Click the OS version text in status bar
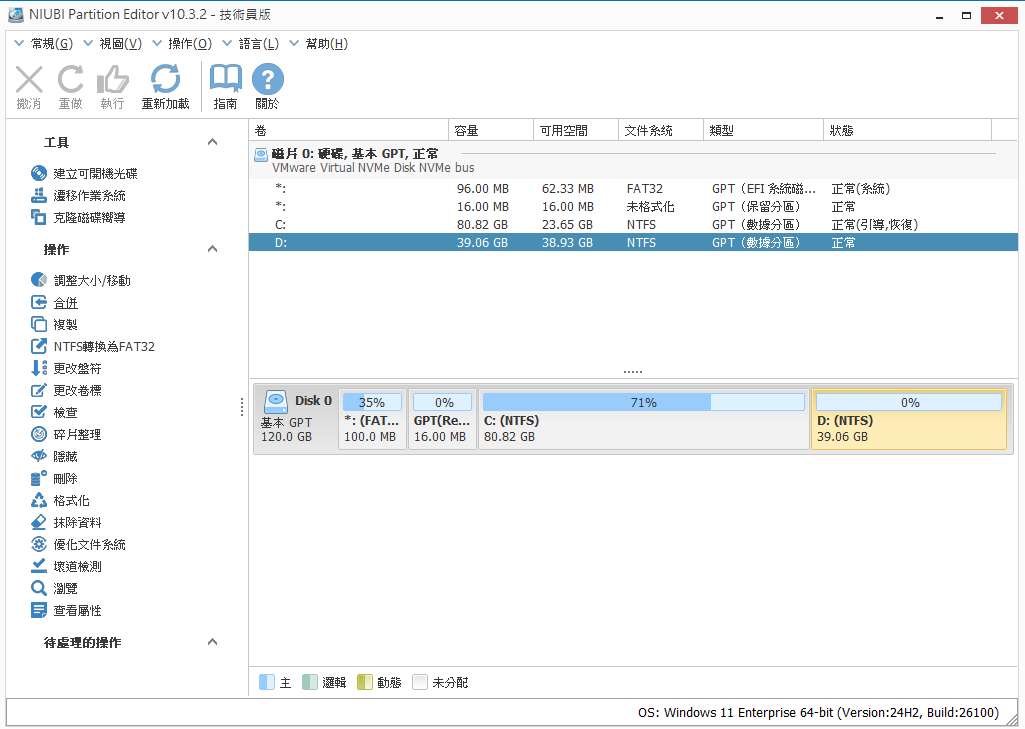Image resolution: width=1025 pixels, height=729 pixels. [x=818, y=713]
